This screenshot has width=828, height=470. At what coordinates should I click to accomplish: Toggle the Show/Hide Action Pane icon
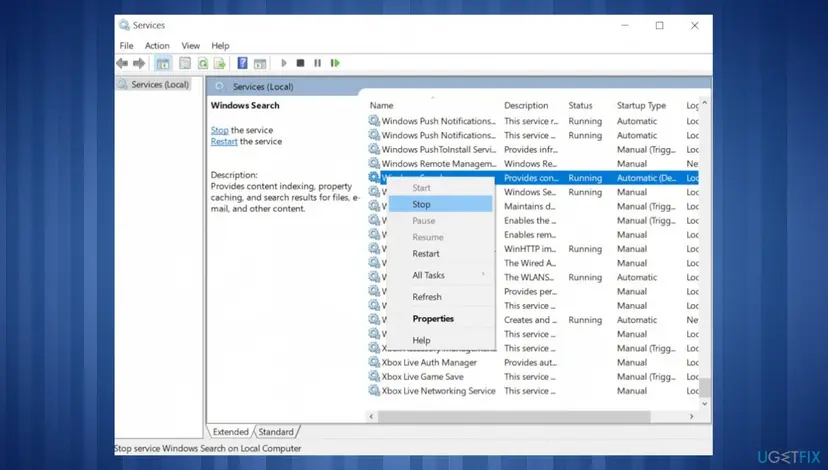pos(260,63)
